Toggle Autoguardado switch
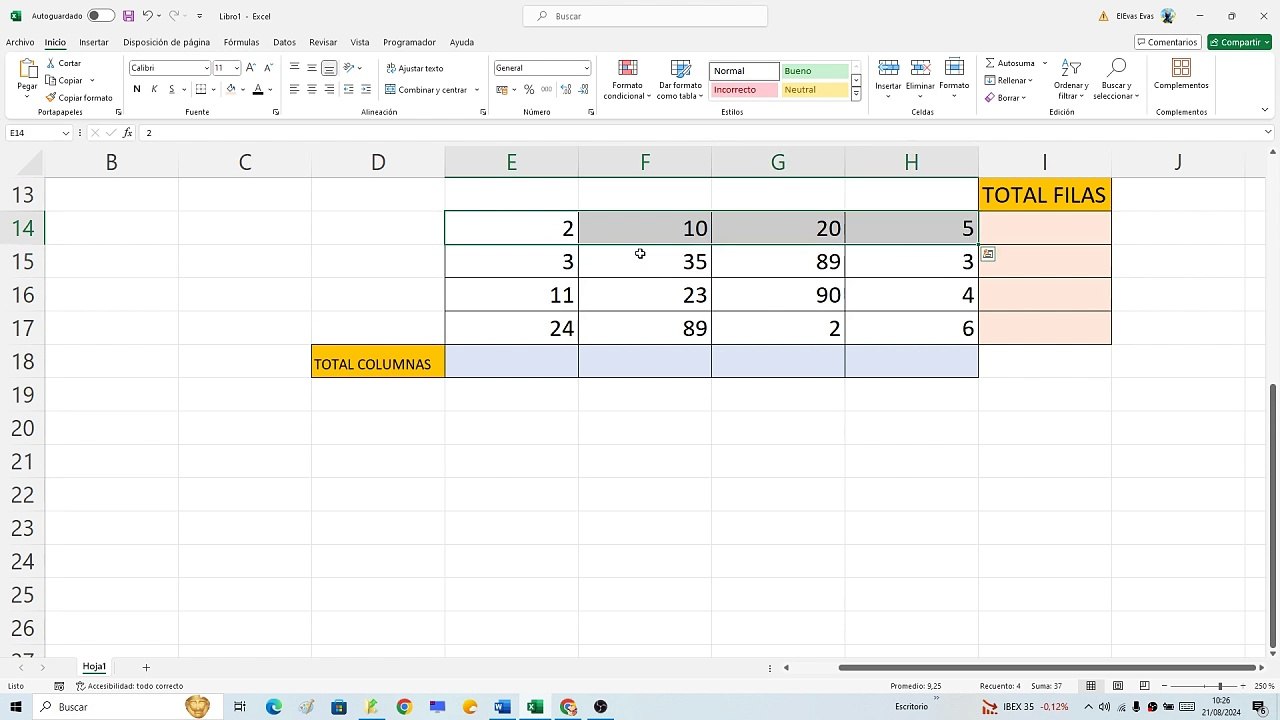This screenshot has width=1280, height=720. tap(101, 16)
